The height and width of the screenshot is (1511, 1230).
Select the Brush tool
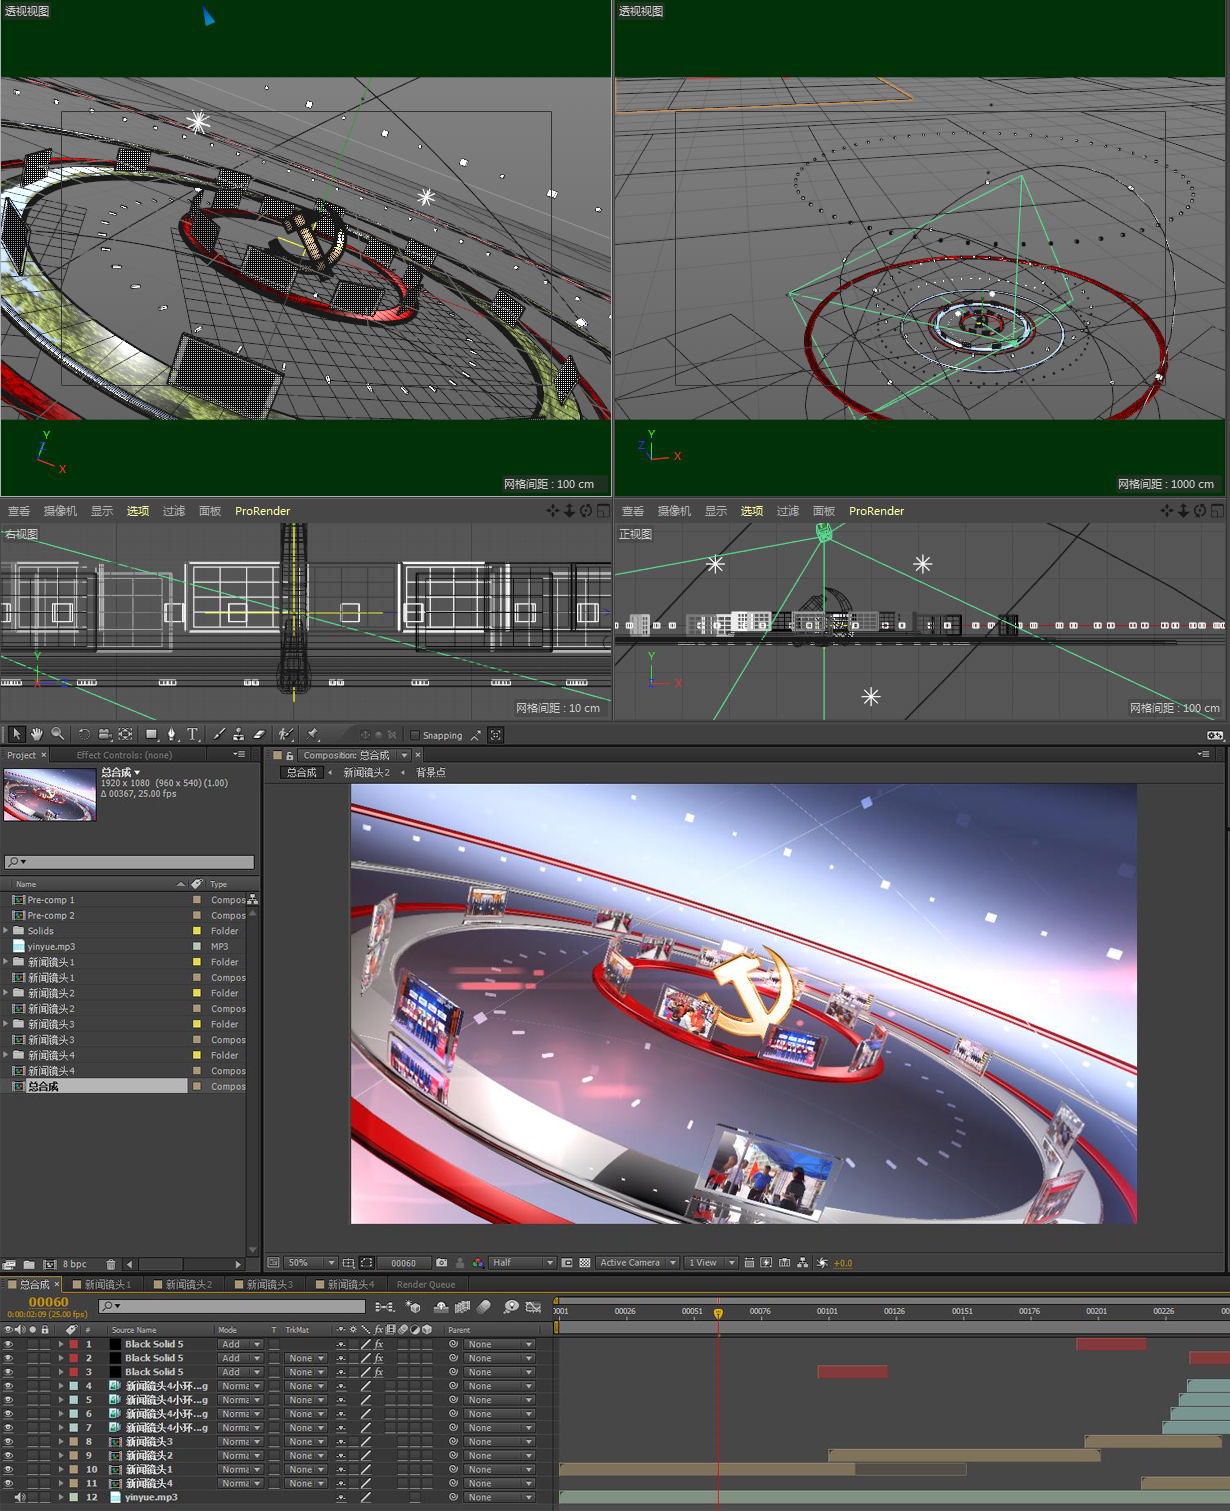click(219, 734)
